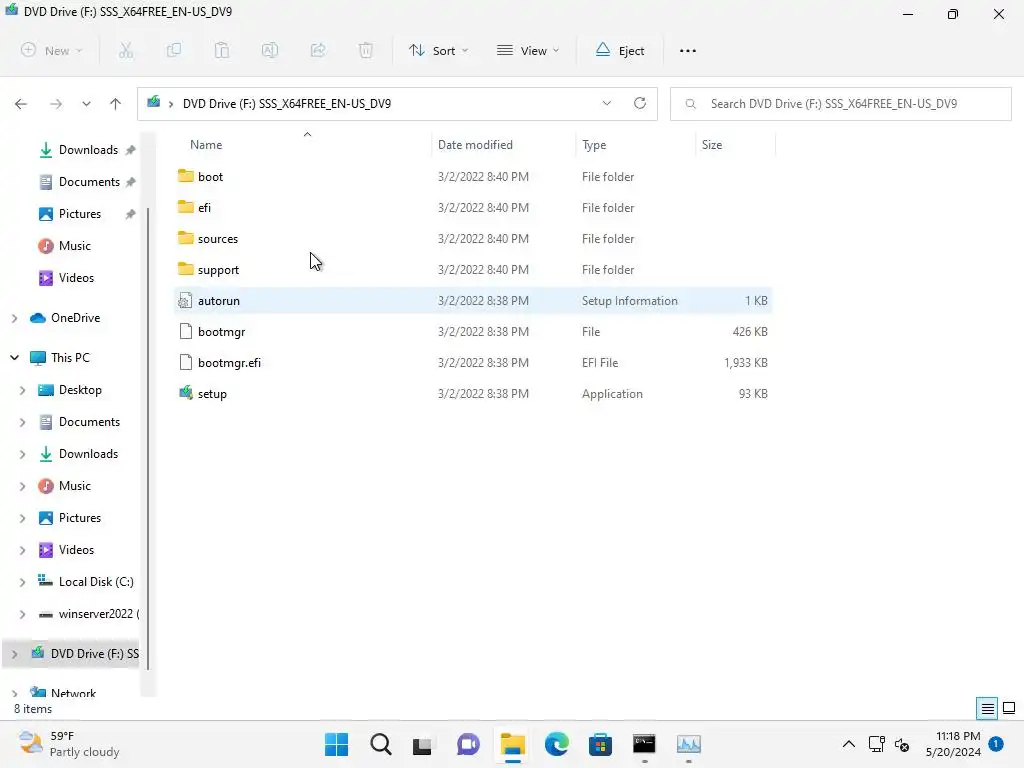Click the navigation pane scrollbar
This screenshot has width=1024, height=768.
(x=148, y=438)
